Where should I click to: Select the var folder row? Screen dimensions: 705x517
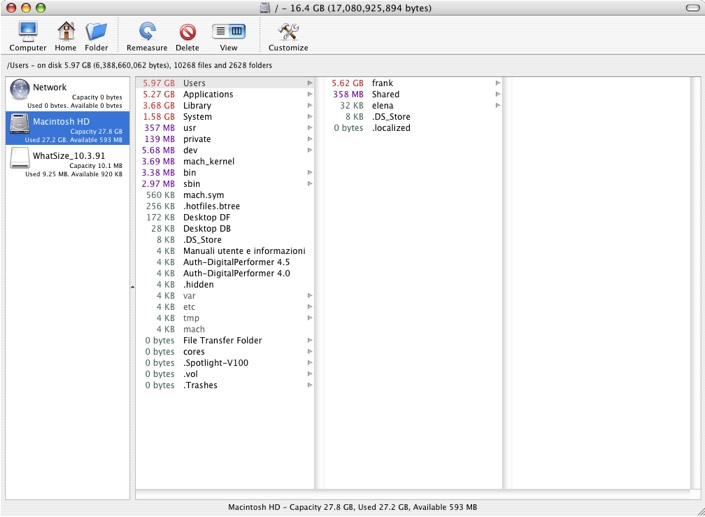225,296
